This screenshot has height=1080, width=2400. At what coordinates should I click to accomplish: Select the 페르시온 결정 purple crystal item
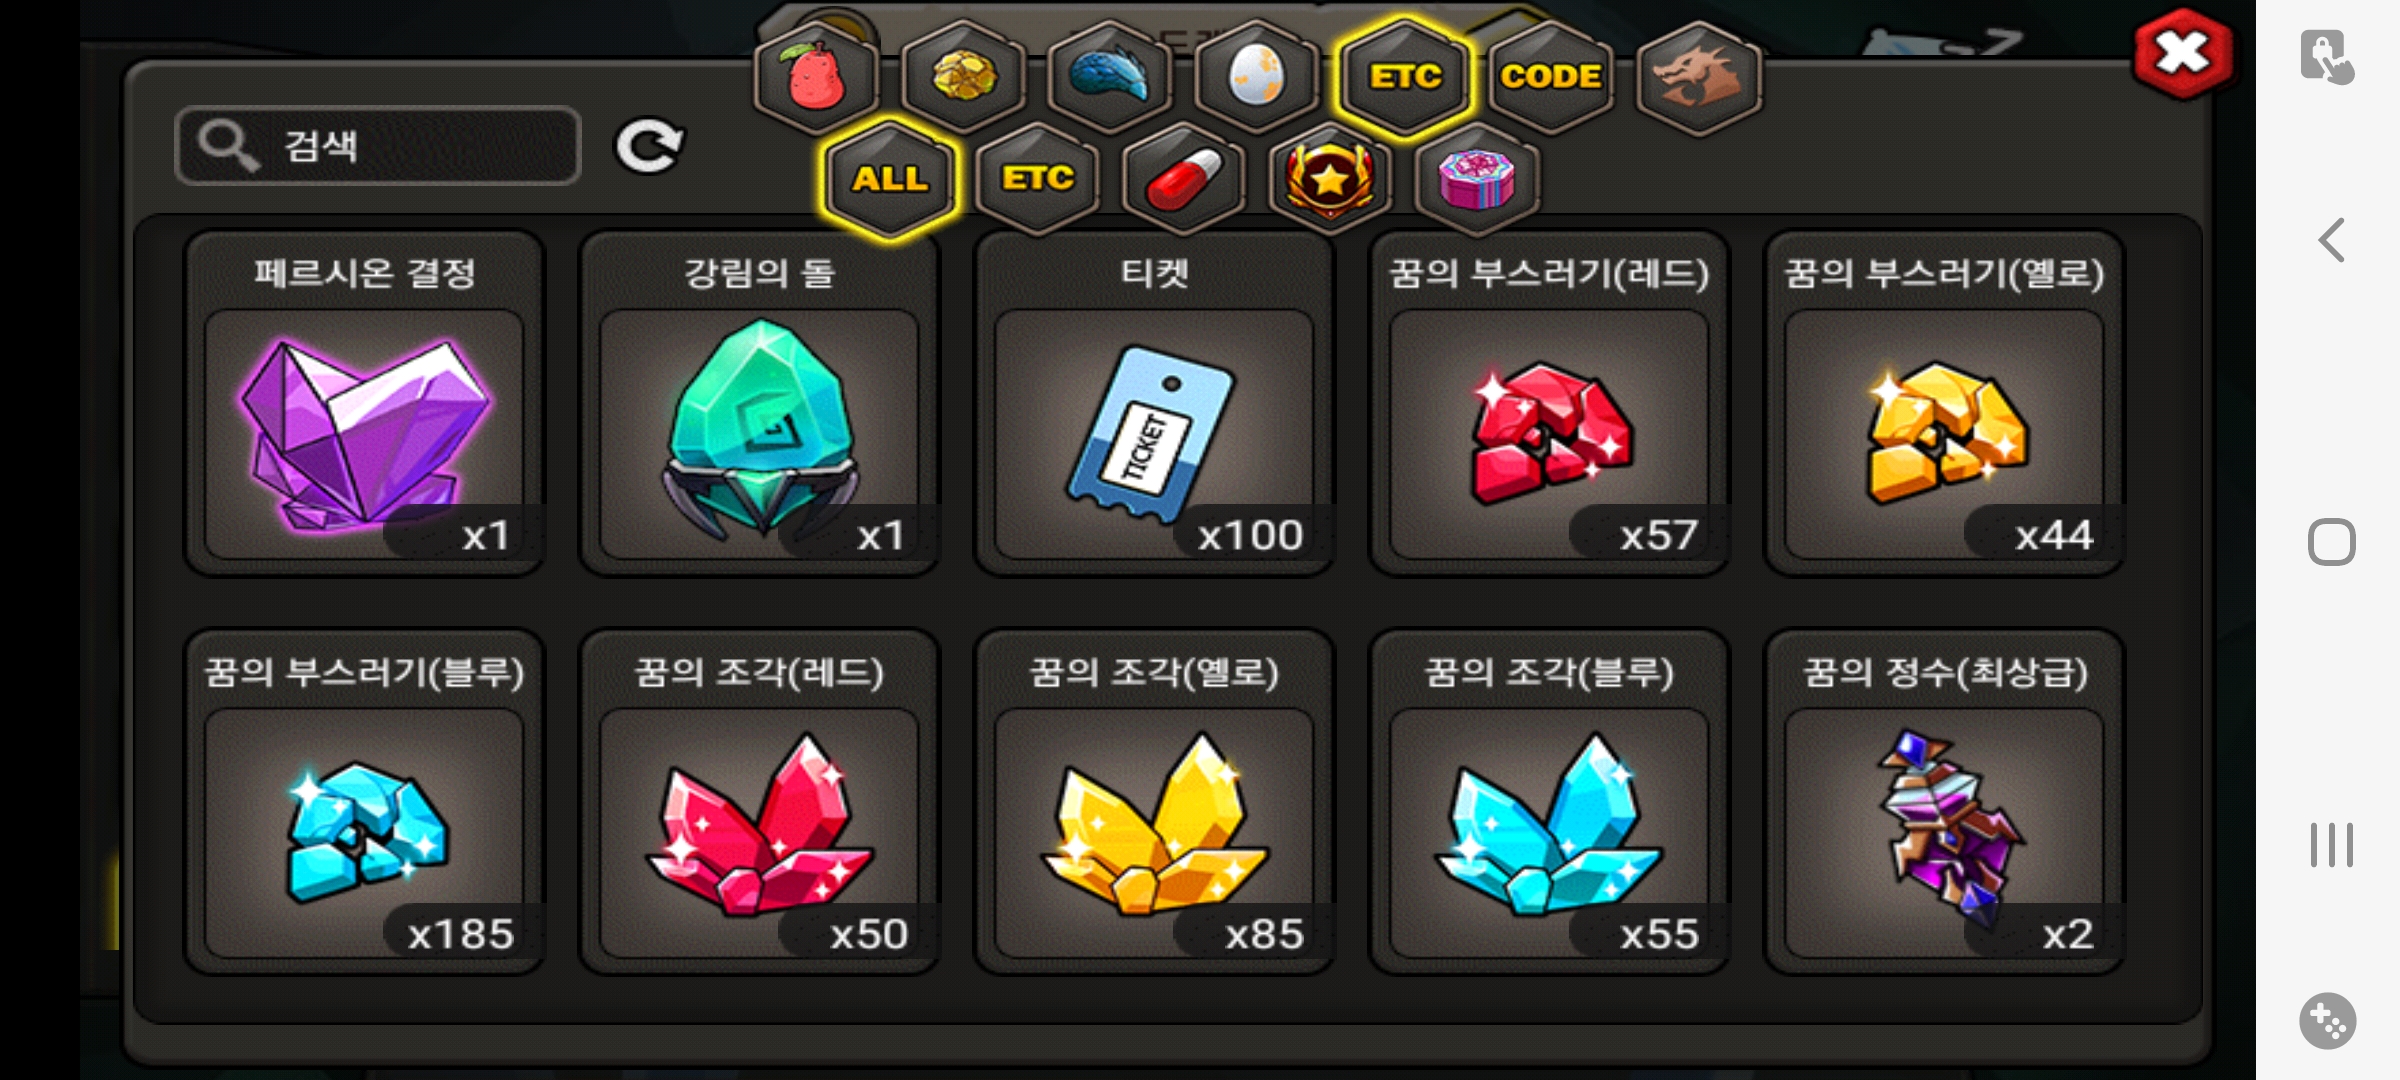click(365, 403)
